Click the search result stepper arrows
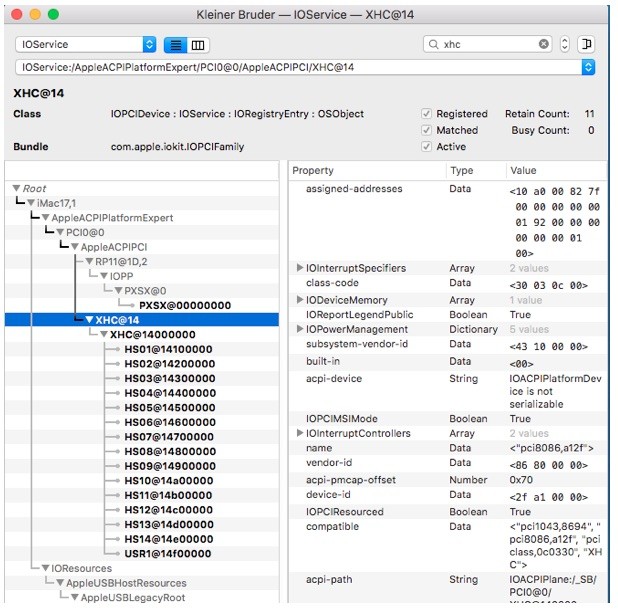618x610 pixels. (x=565, y=45)
